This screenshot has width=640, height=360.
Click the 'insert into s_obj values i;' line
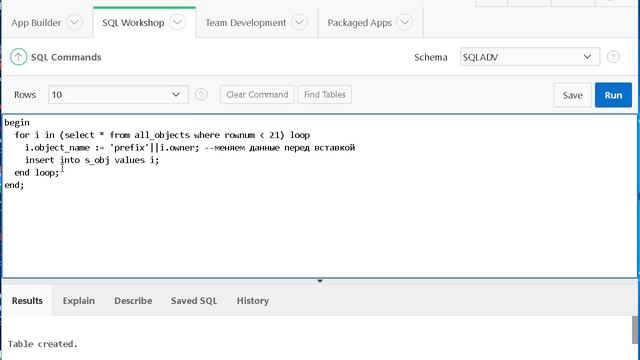92,160
